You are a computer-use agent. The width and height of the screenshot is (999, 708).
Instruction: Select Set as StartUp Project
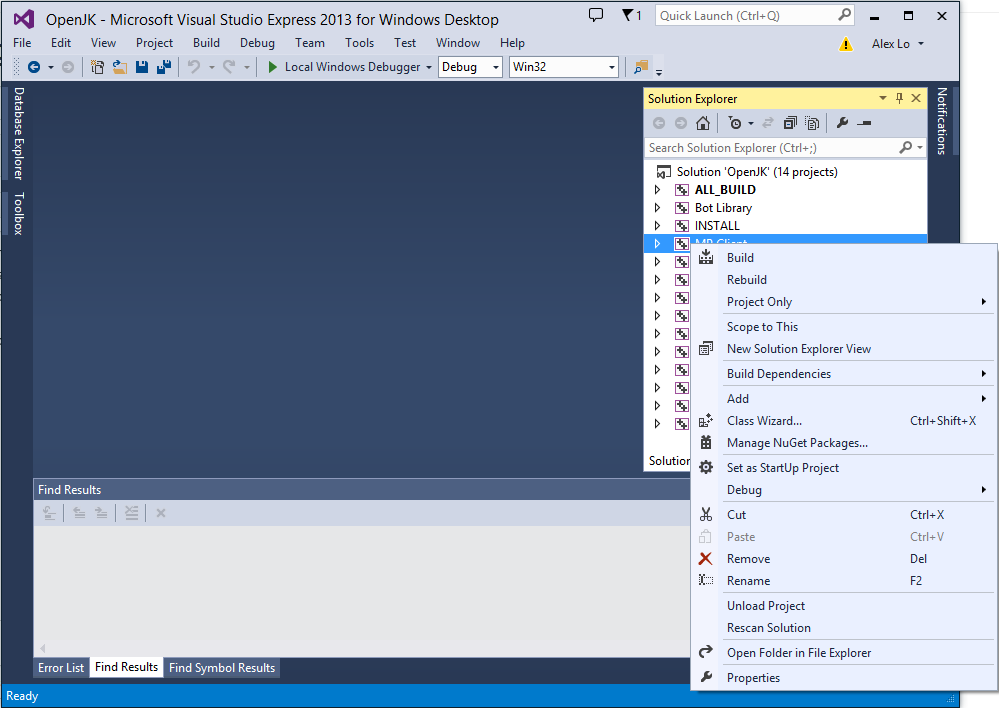click(x=782, y=468)
